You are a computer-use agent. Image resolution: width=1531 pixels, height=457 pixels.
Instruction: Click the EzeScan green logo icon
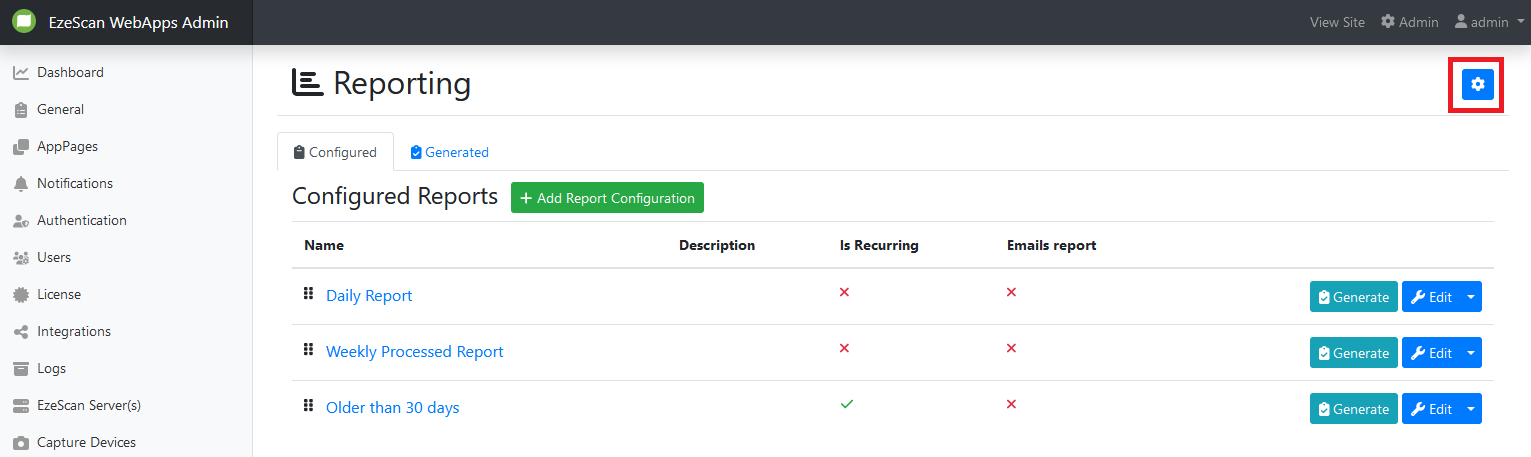tap(24, 22)
